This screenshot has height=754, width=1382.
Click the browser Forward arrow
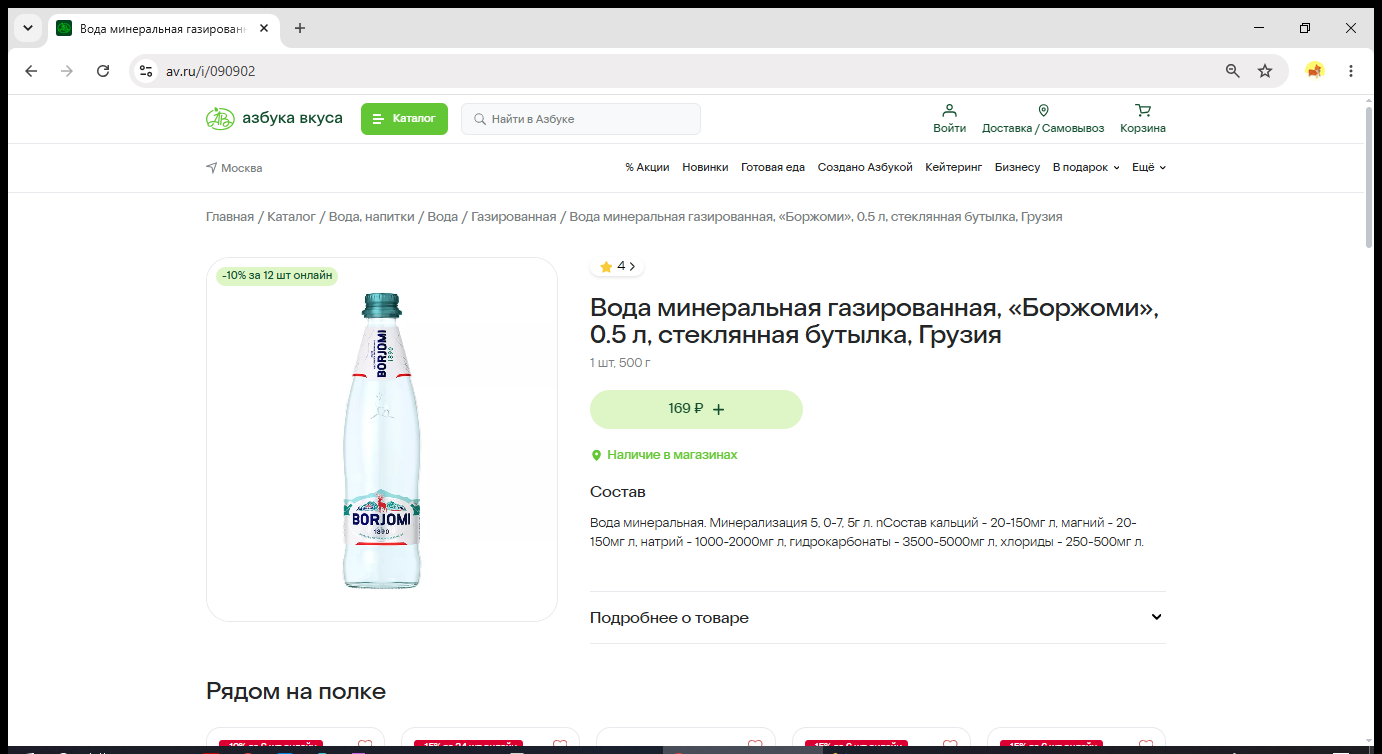click(x=67, y=71)
